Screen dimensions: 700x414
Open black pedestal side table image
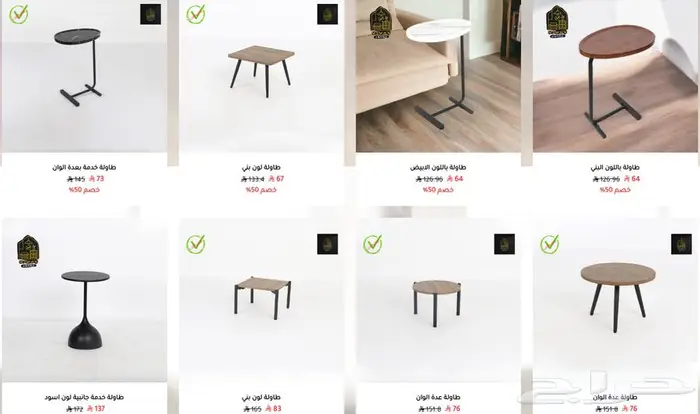point(85,300)
